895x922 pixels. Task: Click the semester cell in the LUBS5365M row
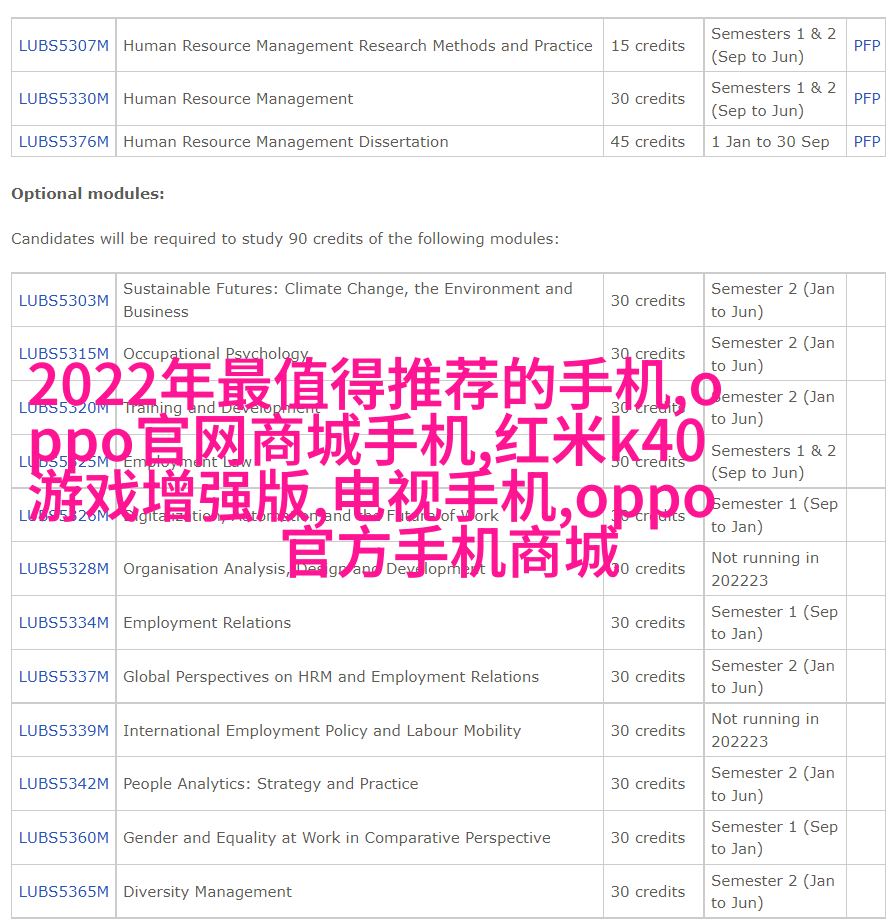(x=773, y=891)
